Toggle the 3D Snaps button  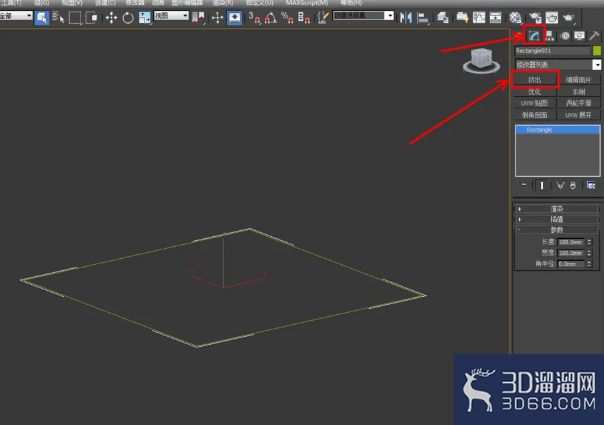pos(254,18)
